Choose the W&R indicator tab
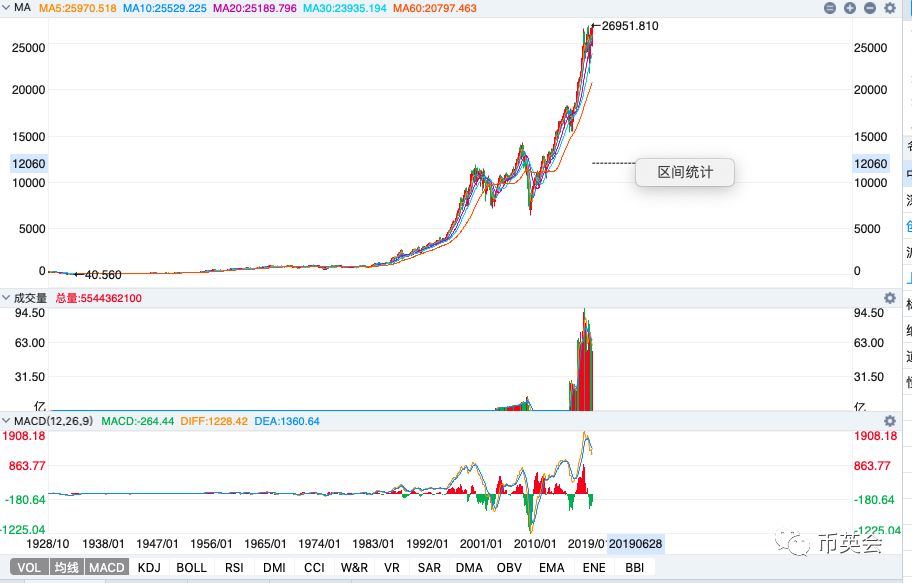The image size is (912, 583). point(354,567)
